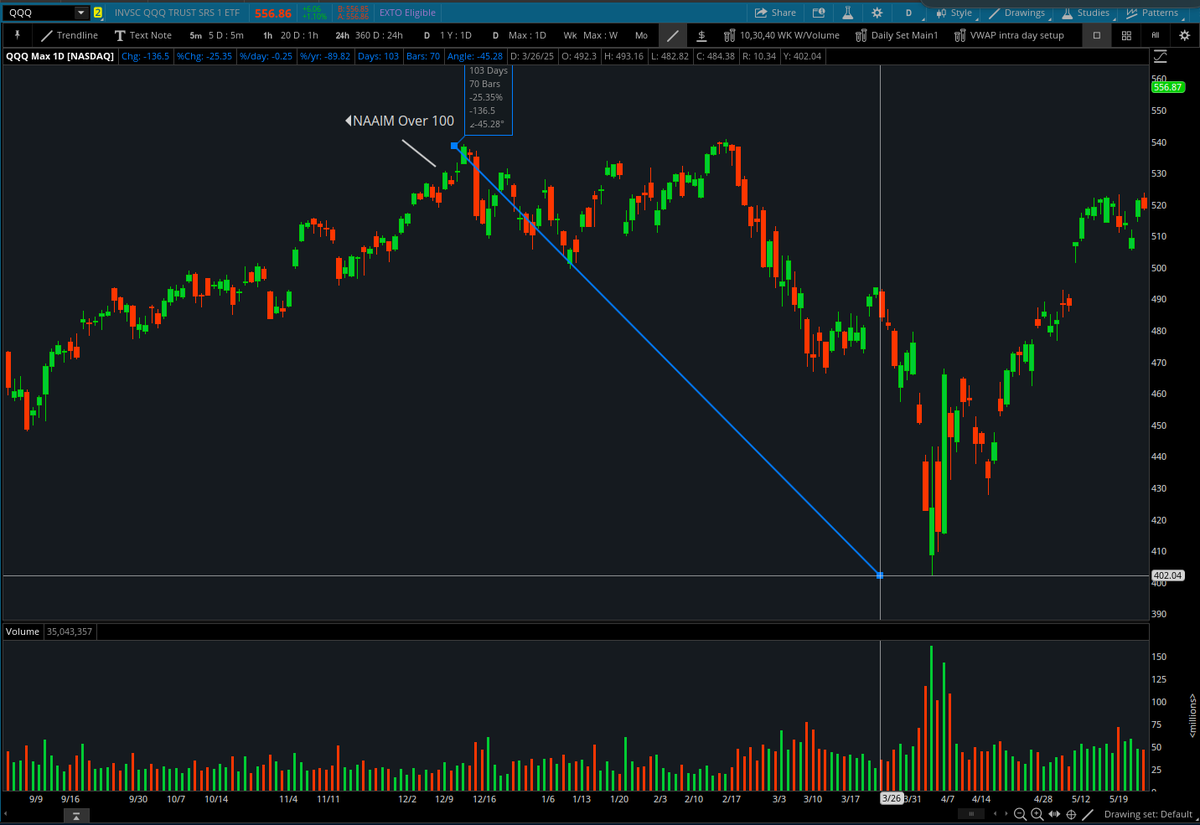This screenshot has width=1200, height=825.
Task: Open the Patterns menu
Action: [x=1153, y=13]
